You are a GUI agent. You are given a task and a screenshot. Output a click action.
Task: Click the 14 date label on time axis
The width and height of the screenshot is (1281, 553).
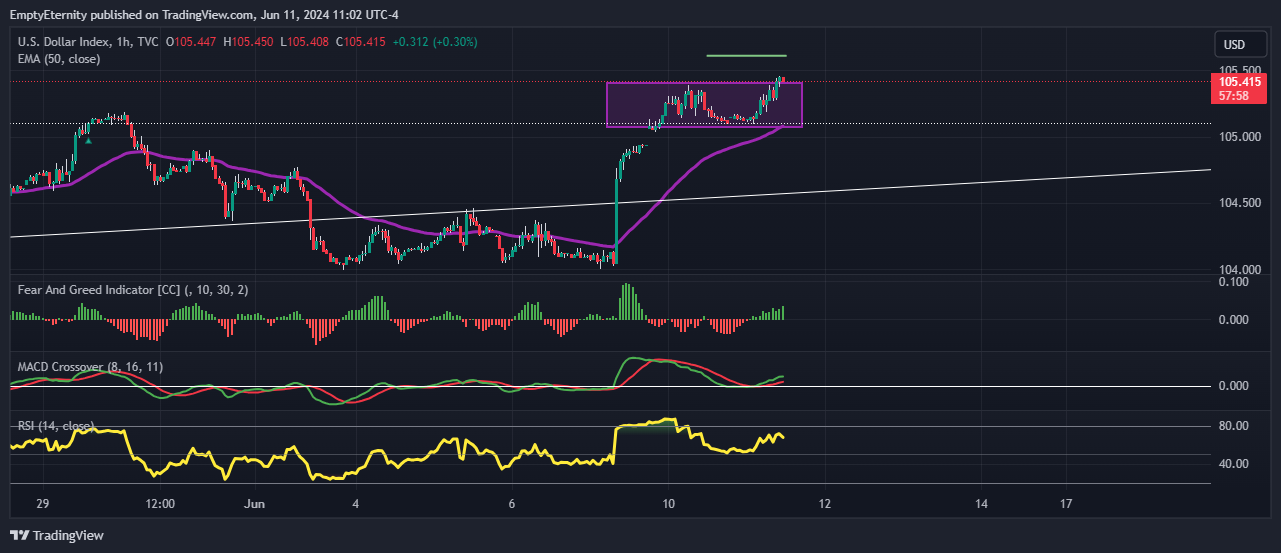(981, 503)
